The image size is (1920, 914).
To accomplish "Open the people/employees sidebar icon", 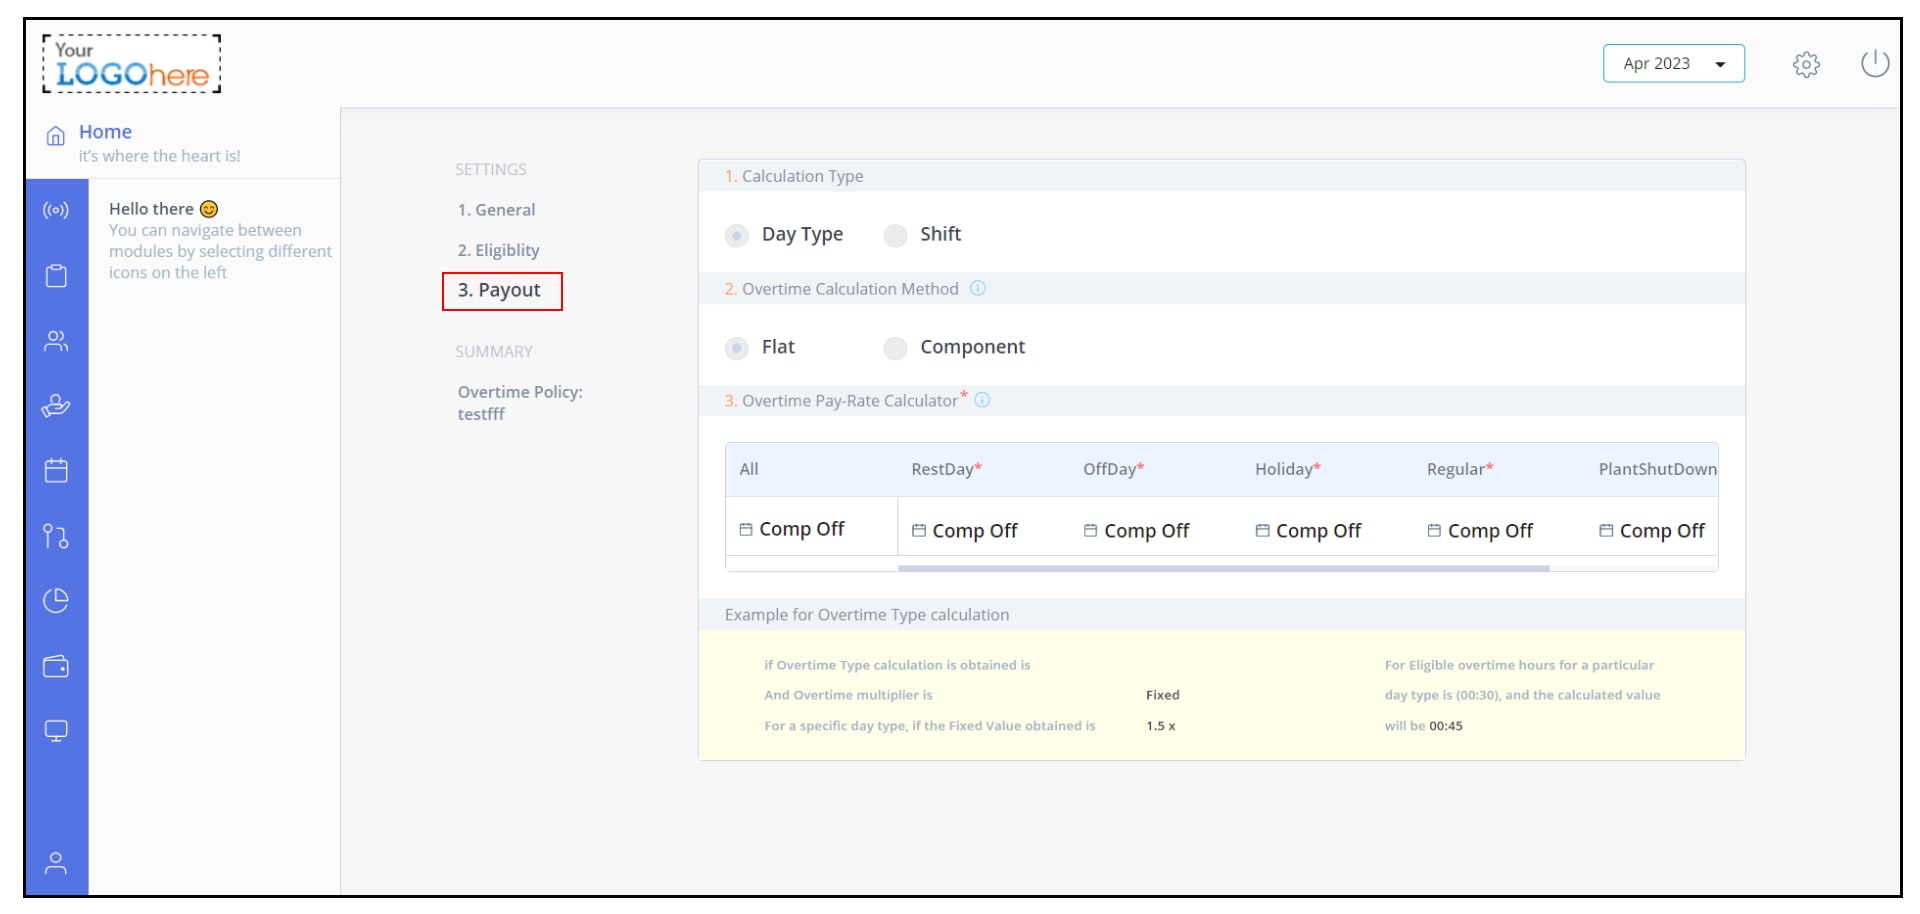I will pos(56,341).
